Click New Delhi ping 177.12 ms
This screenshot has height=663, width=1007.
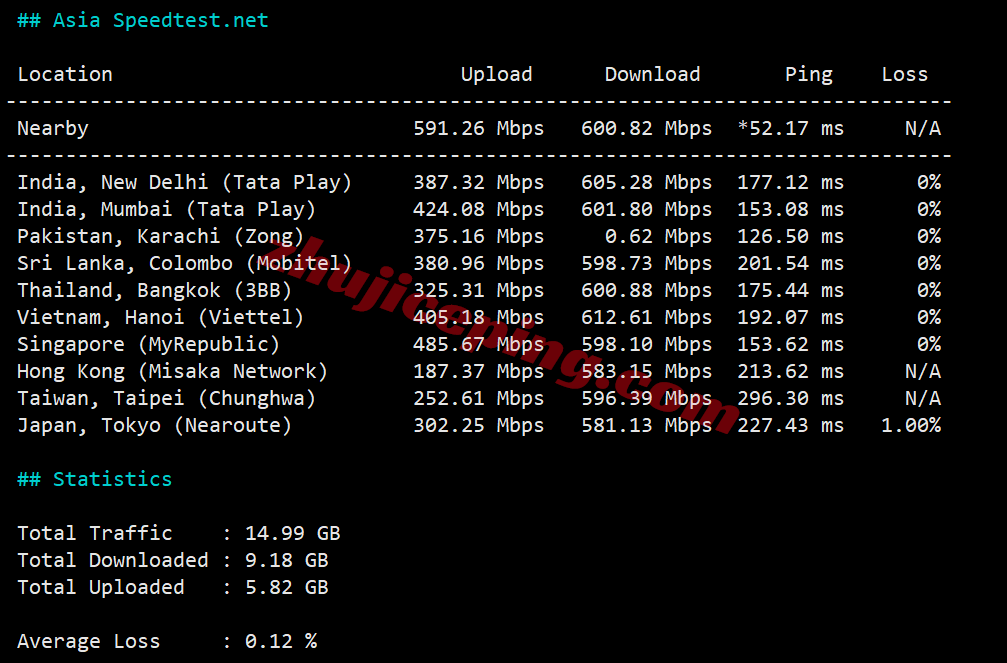791,182
